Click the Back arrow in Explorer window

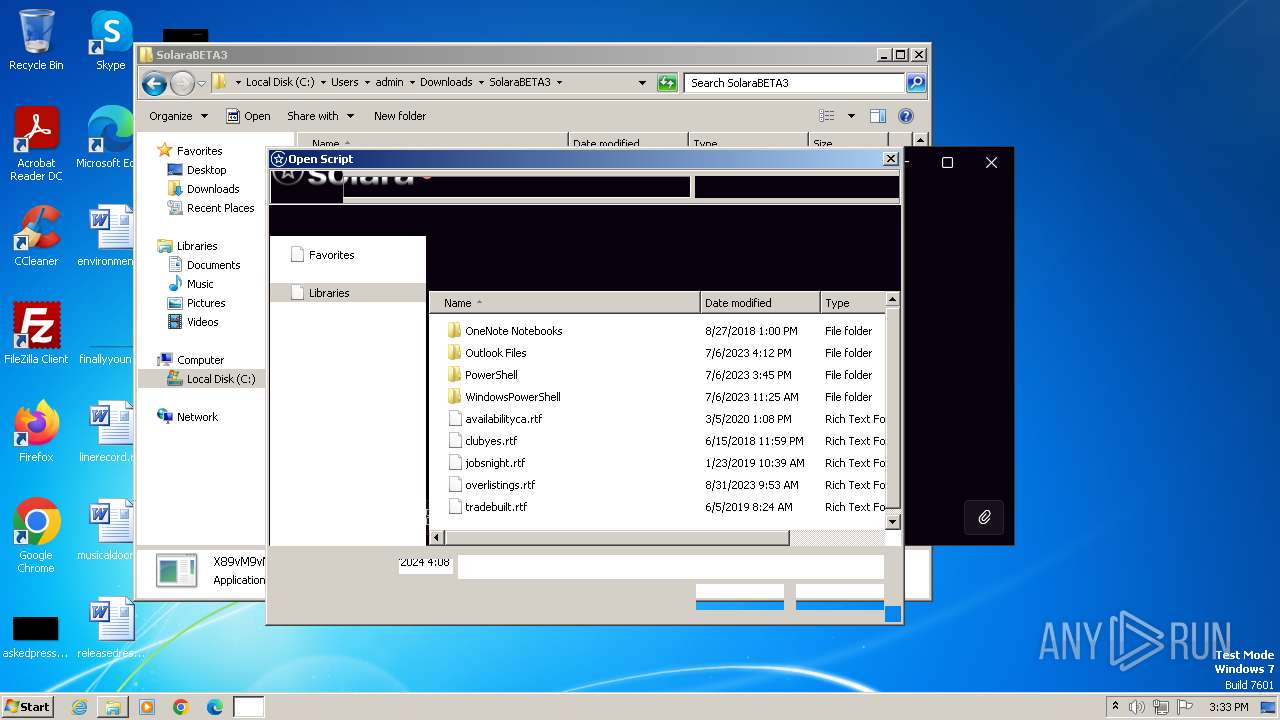point(154,83)
